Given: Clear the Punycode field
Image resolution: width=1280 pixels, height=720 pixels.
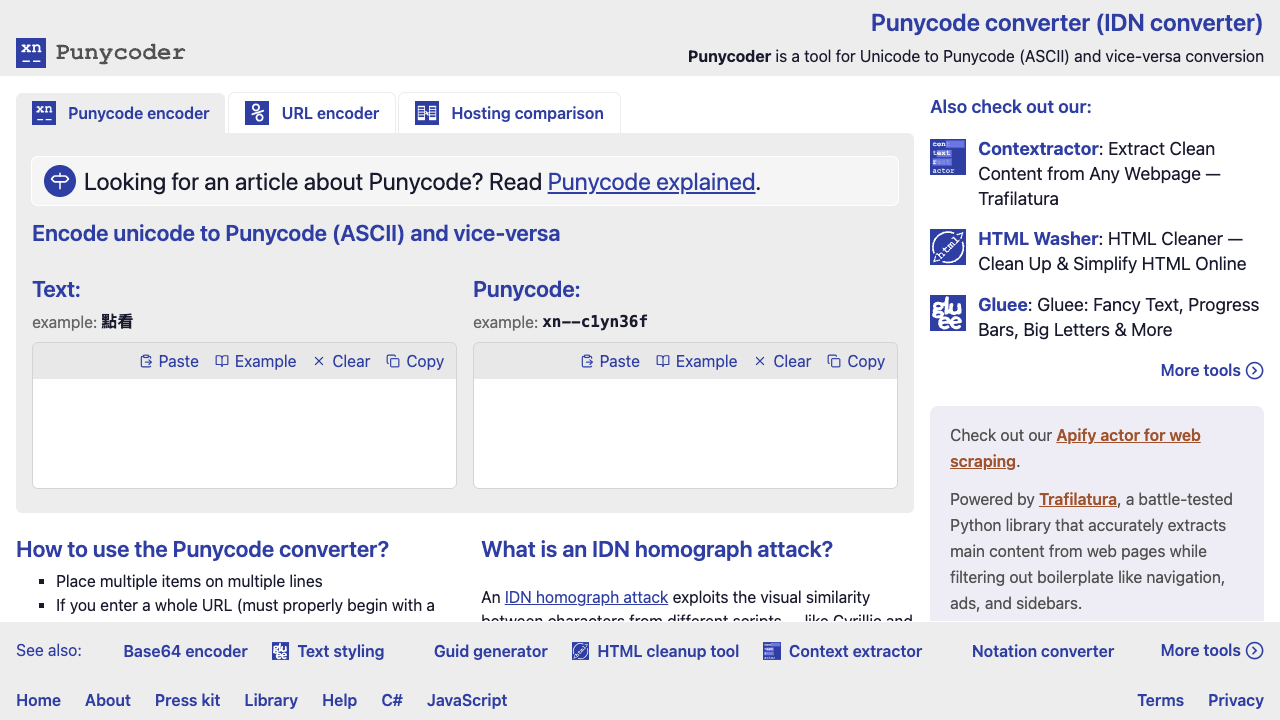Looking at the screenshot, I should 782,361.
